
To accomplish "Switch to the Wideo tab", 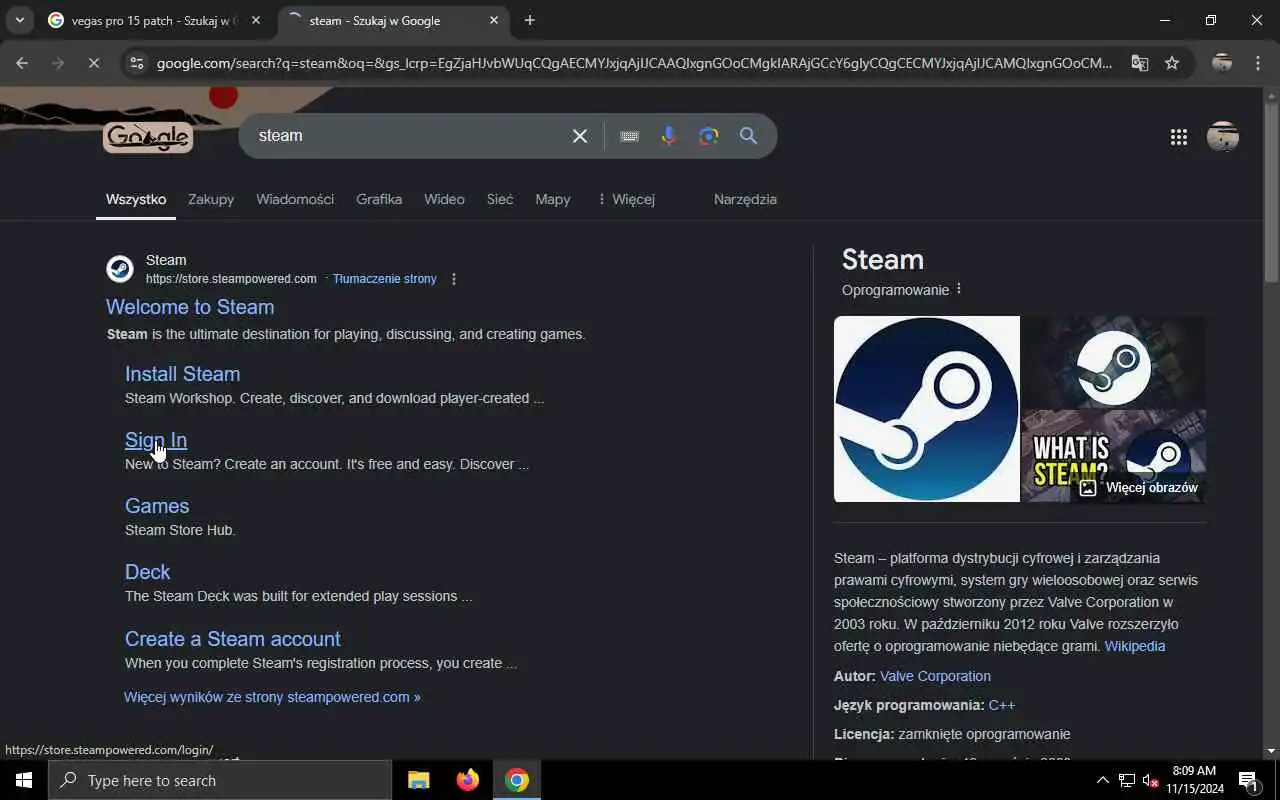I will (444, 199).
